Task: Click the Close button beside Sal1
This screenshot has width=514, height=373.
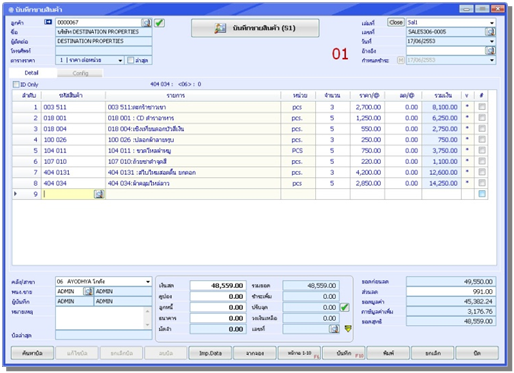Action: (396, 22)
